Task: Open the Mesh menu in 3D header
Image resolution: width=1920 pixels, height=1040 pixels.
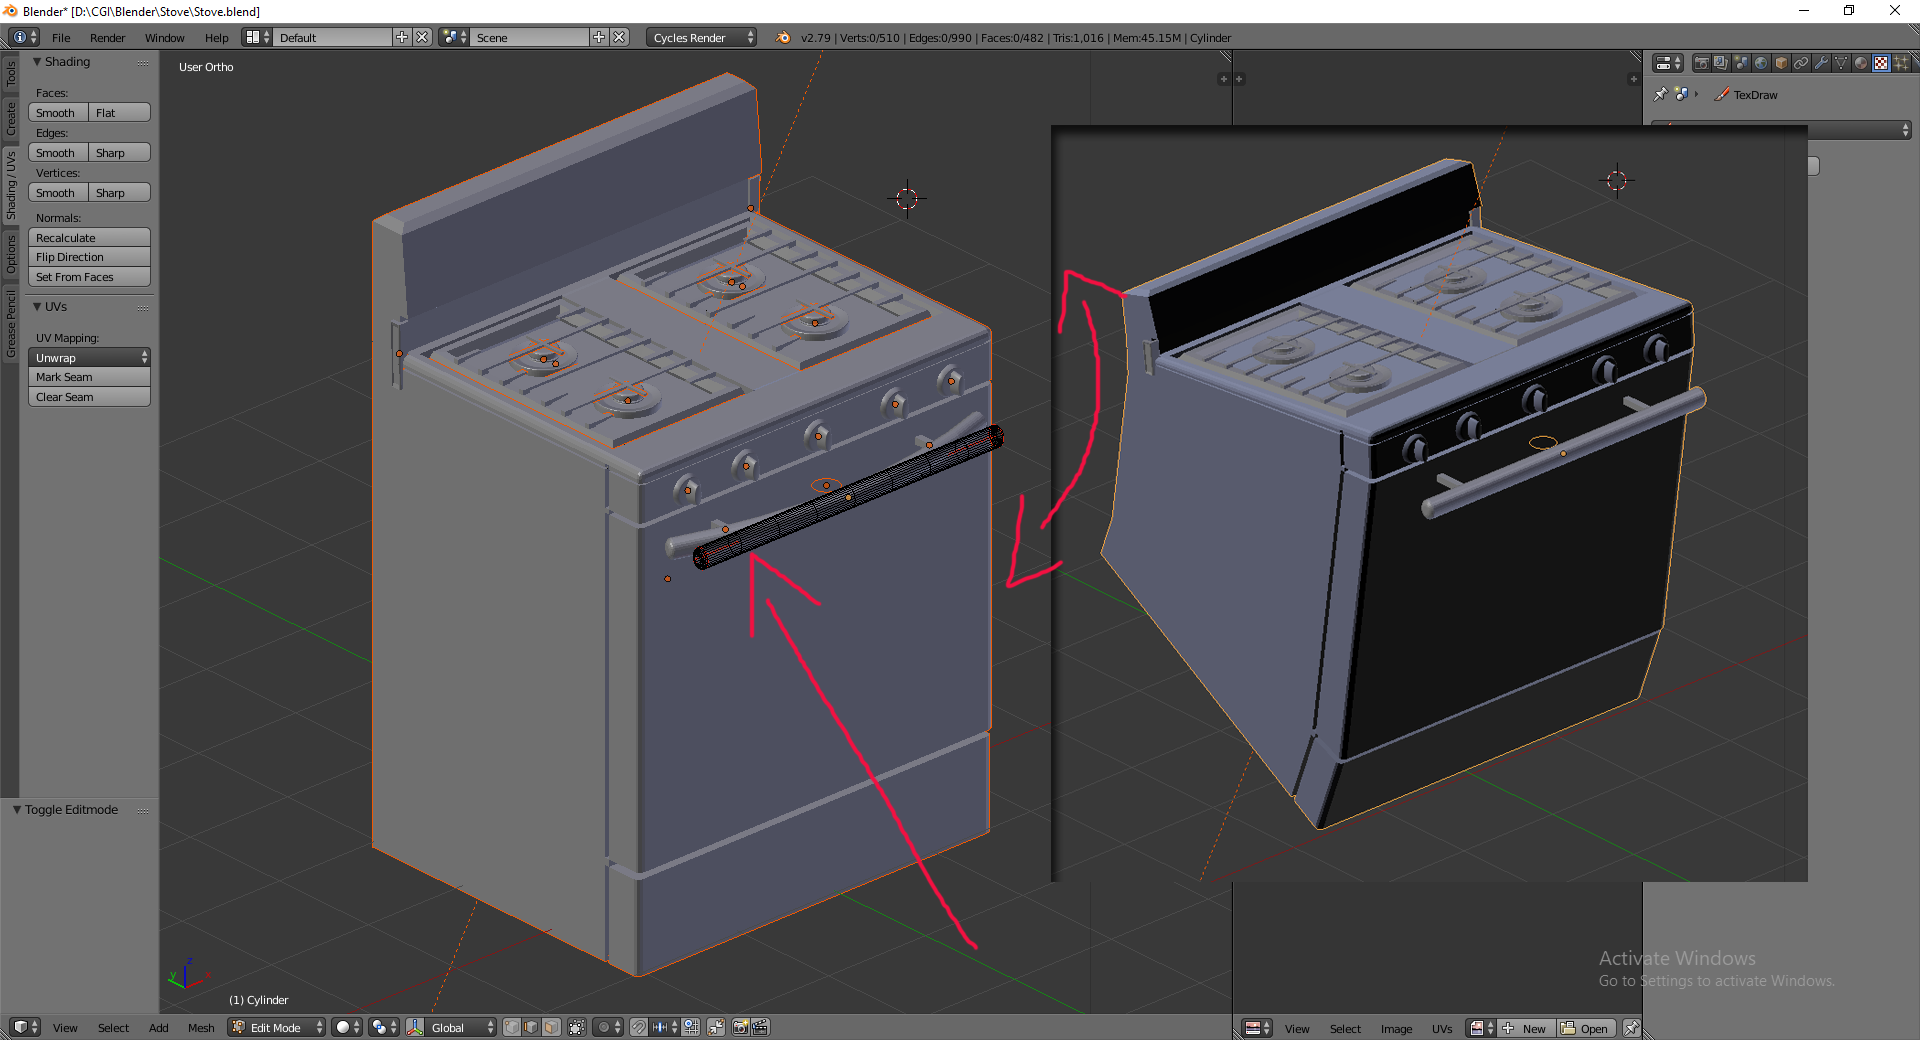Action: [x=201, y=1028]
